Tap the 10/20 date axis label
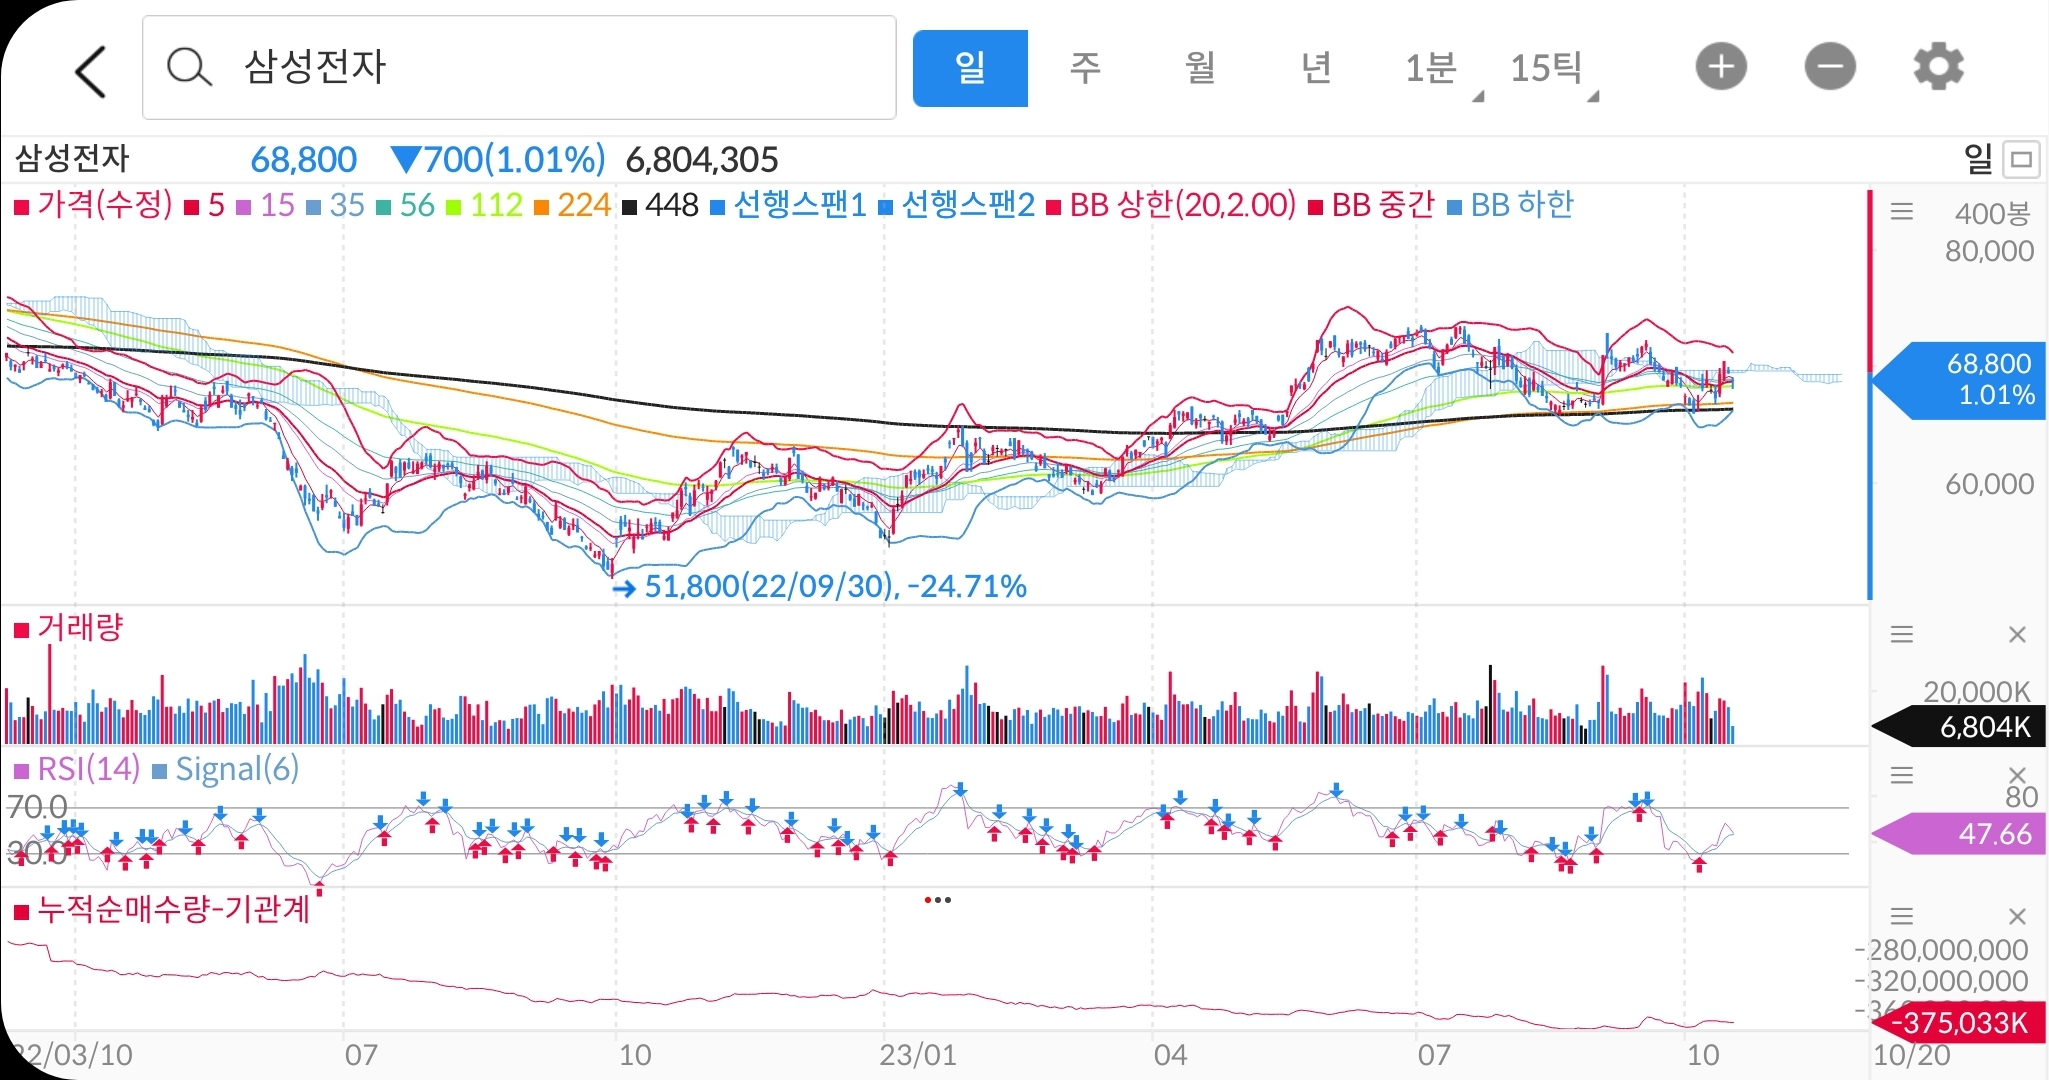2049x1080 pixels. [1911, 1055]
